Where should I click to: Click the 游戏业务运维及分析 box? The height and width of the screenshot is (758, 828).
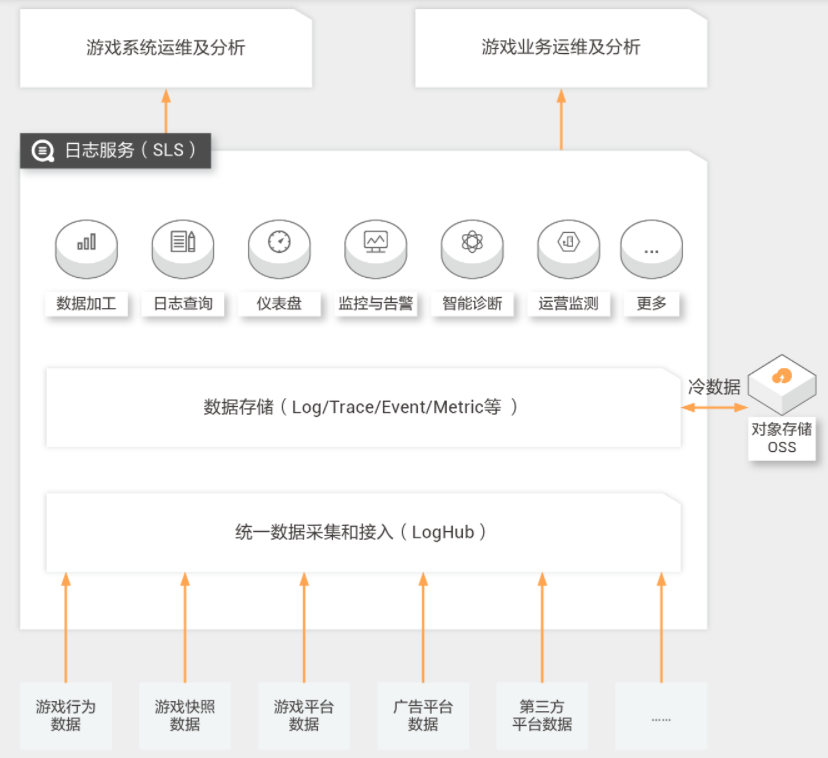(561, 48)
